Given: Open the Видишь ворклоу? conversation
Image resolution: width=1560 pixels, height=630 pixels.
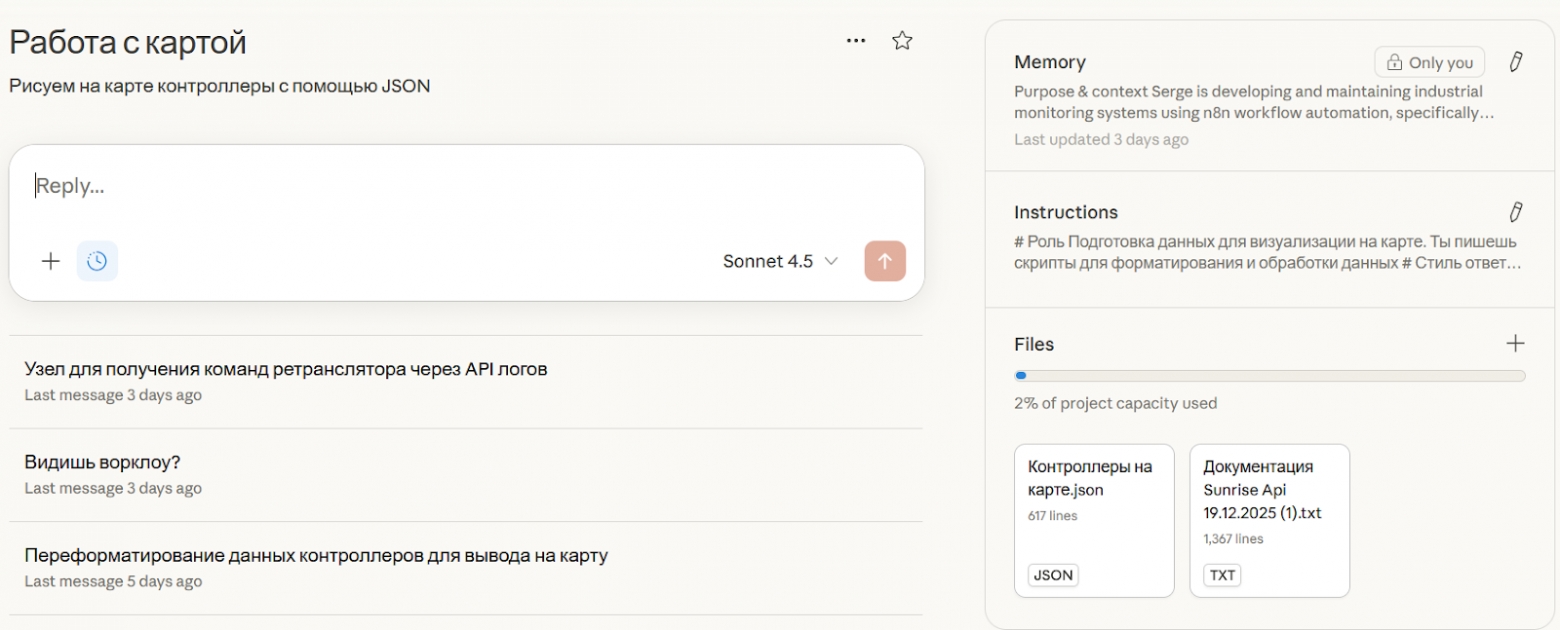Looking at the screenshot, I should tap(466, 475).
